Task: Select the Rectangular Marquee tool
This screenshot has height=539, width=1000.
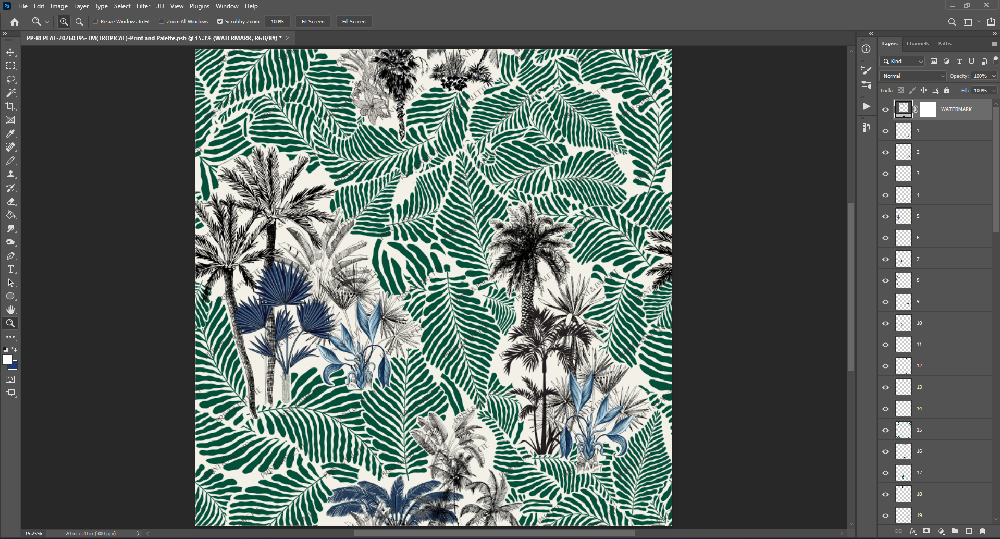Action: [x=11, y=66]
